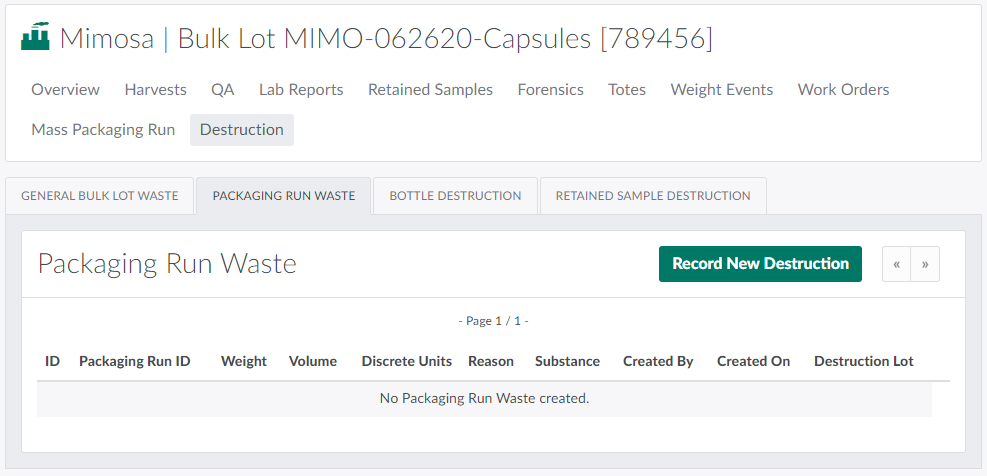Go to the Totes section

(x=627, y=90)
